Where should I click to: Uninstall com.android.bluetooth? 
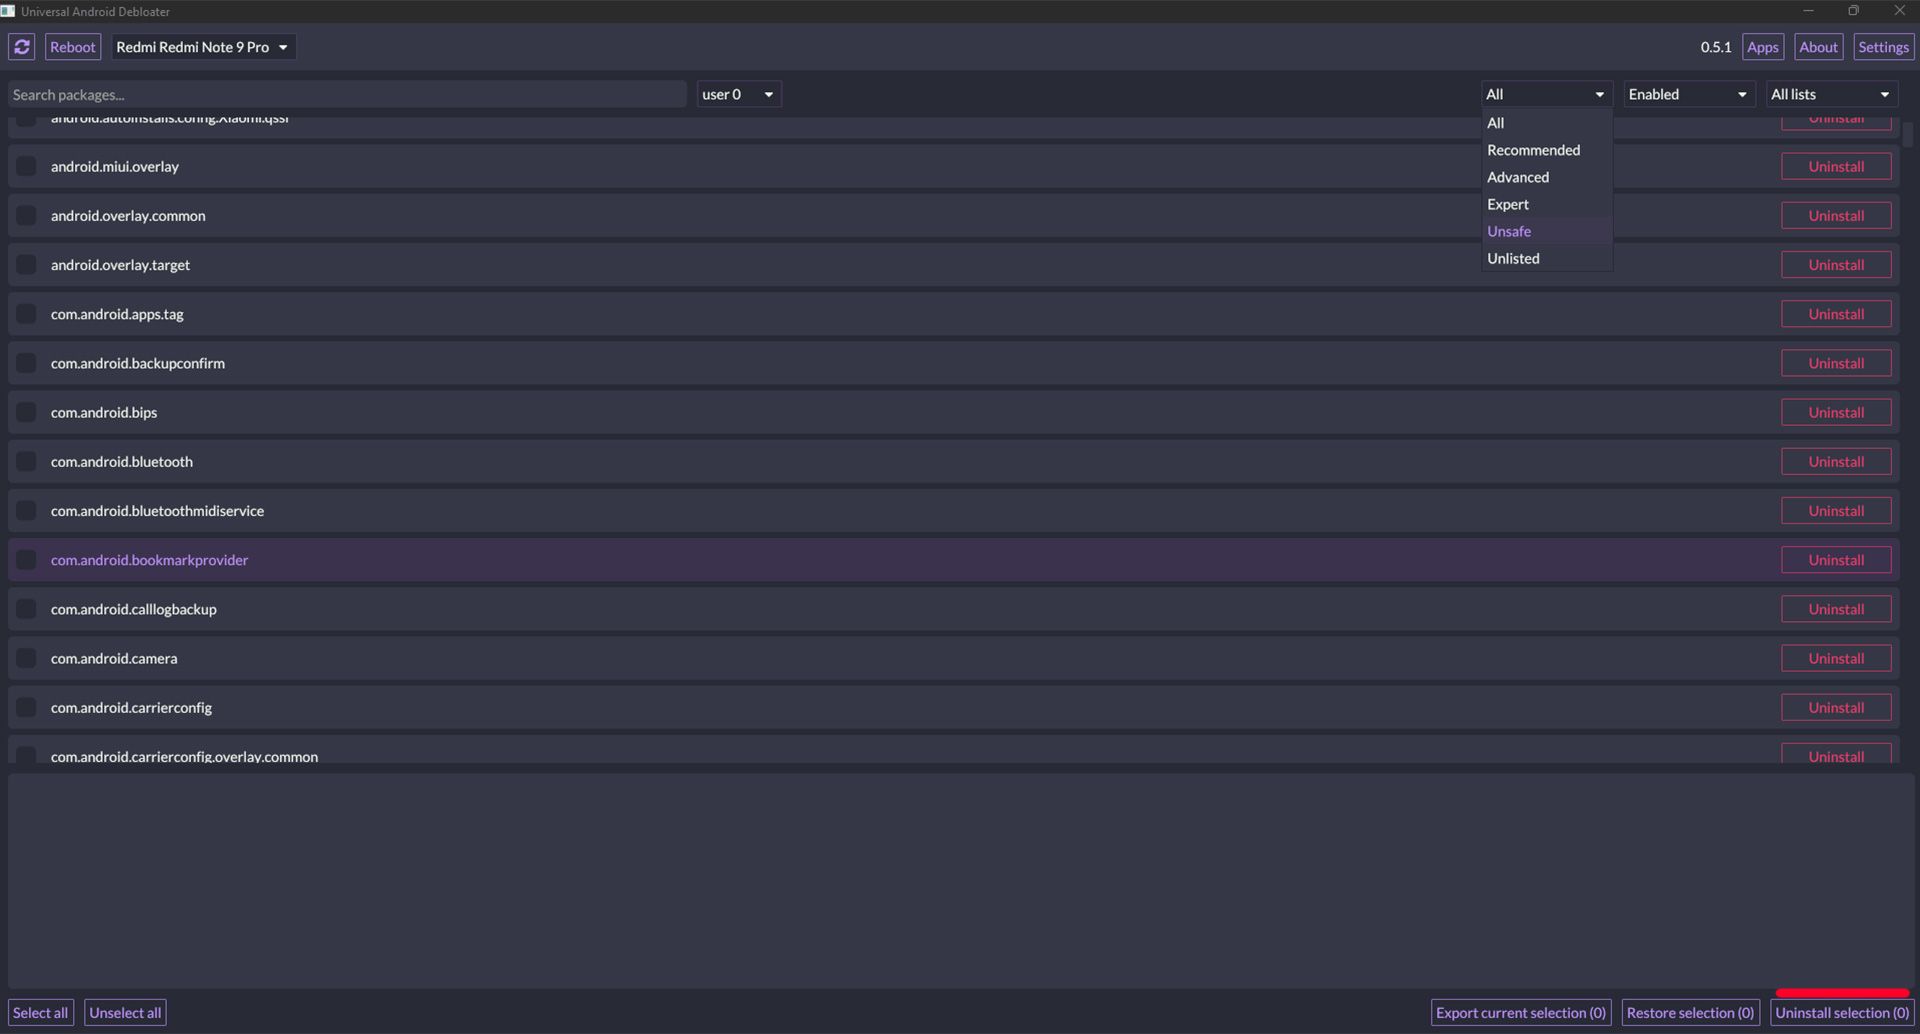click(1836, 461)
